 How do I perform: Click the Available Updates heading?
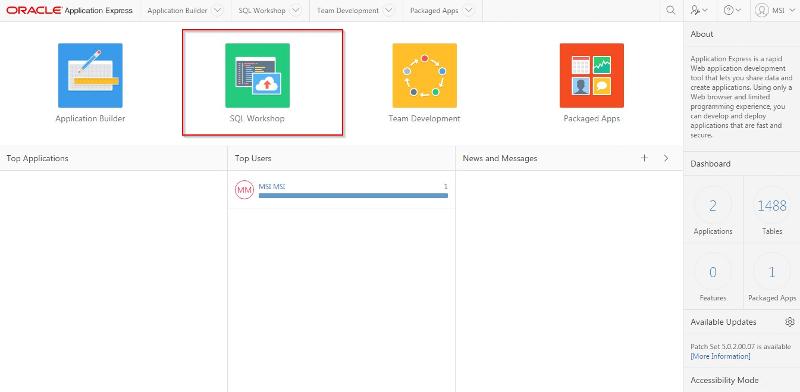coord(723,322)
